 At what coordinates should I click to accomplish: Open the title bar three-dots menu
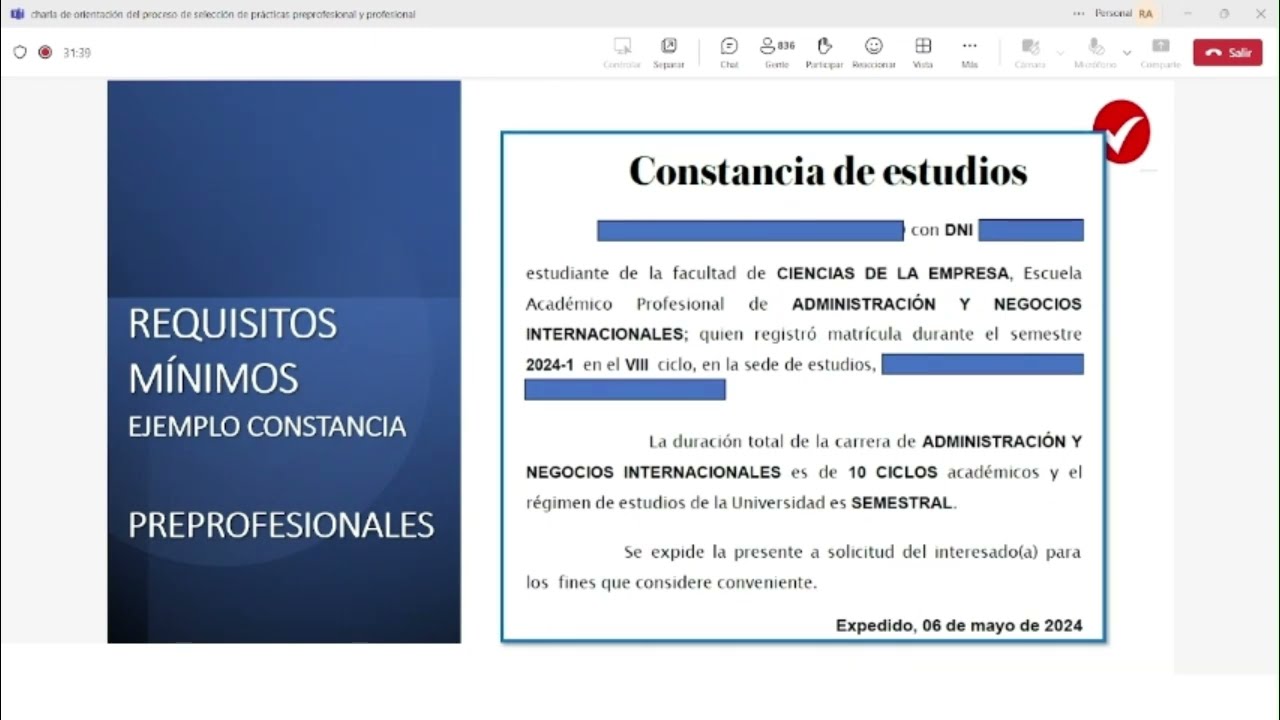1078,14
